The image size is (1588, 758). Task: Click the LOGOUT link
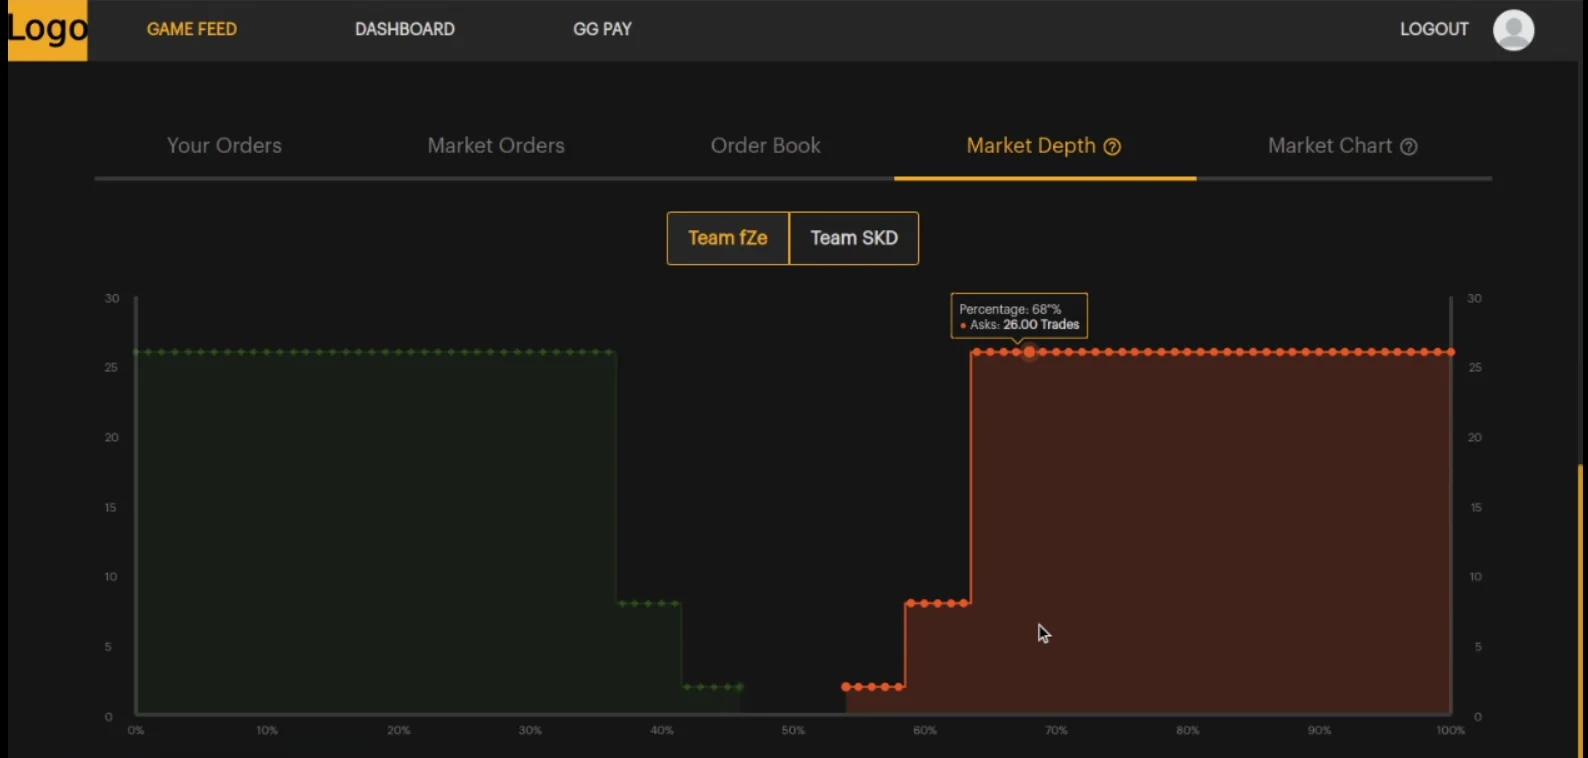click(x=1434, y=30)
